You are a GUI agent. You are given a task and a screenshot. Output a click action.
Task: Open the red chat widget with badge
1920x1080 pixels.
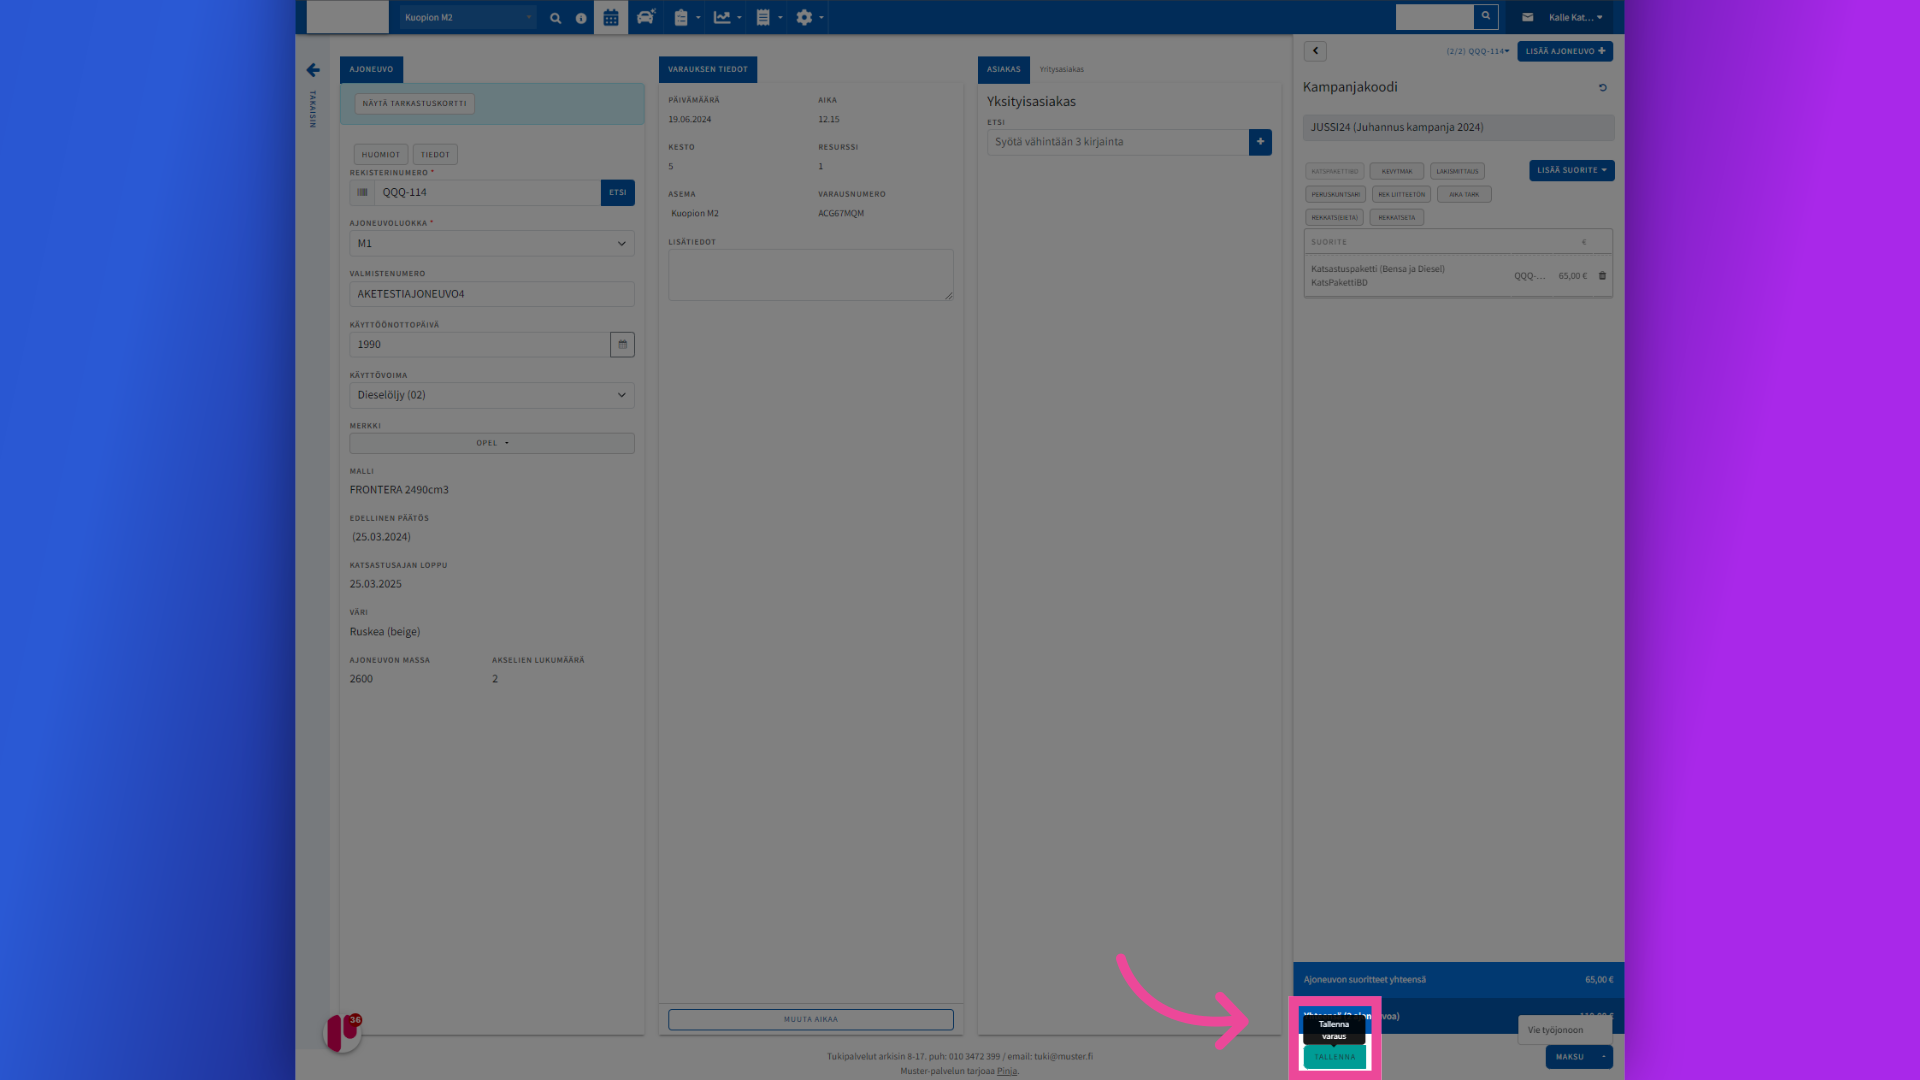tap(342, 1032)
